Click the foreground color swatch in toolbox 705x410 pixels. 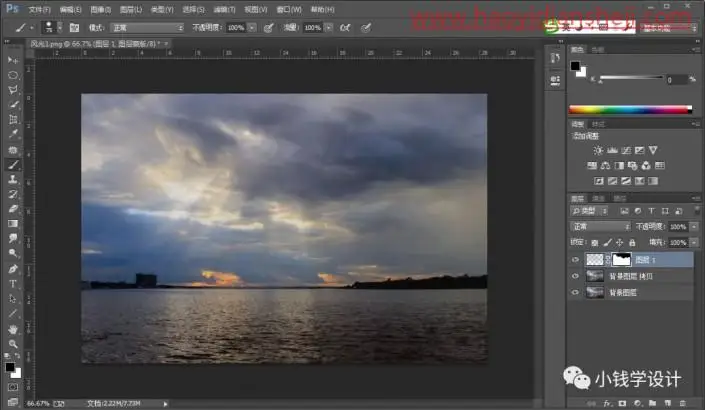click(x=9, y=367)
